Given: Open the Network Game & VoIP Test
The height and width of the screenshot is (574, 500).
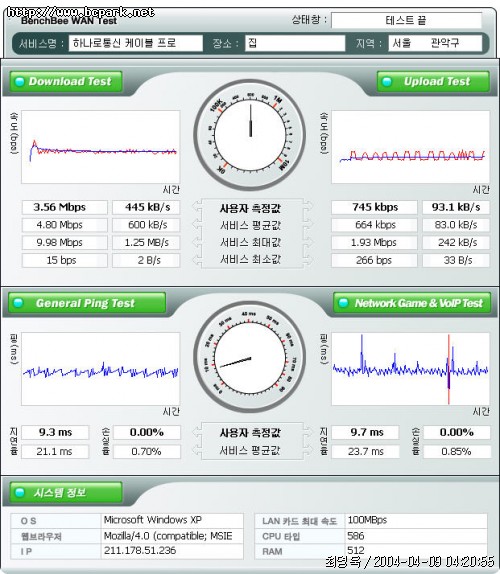Looking at the screenshot, I should [412, 303].
